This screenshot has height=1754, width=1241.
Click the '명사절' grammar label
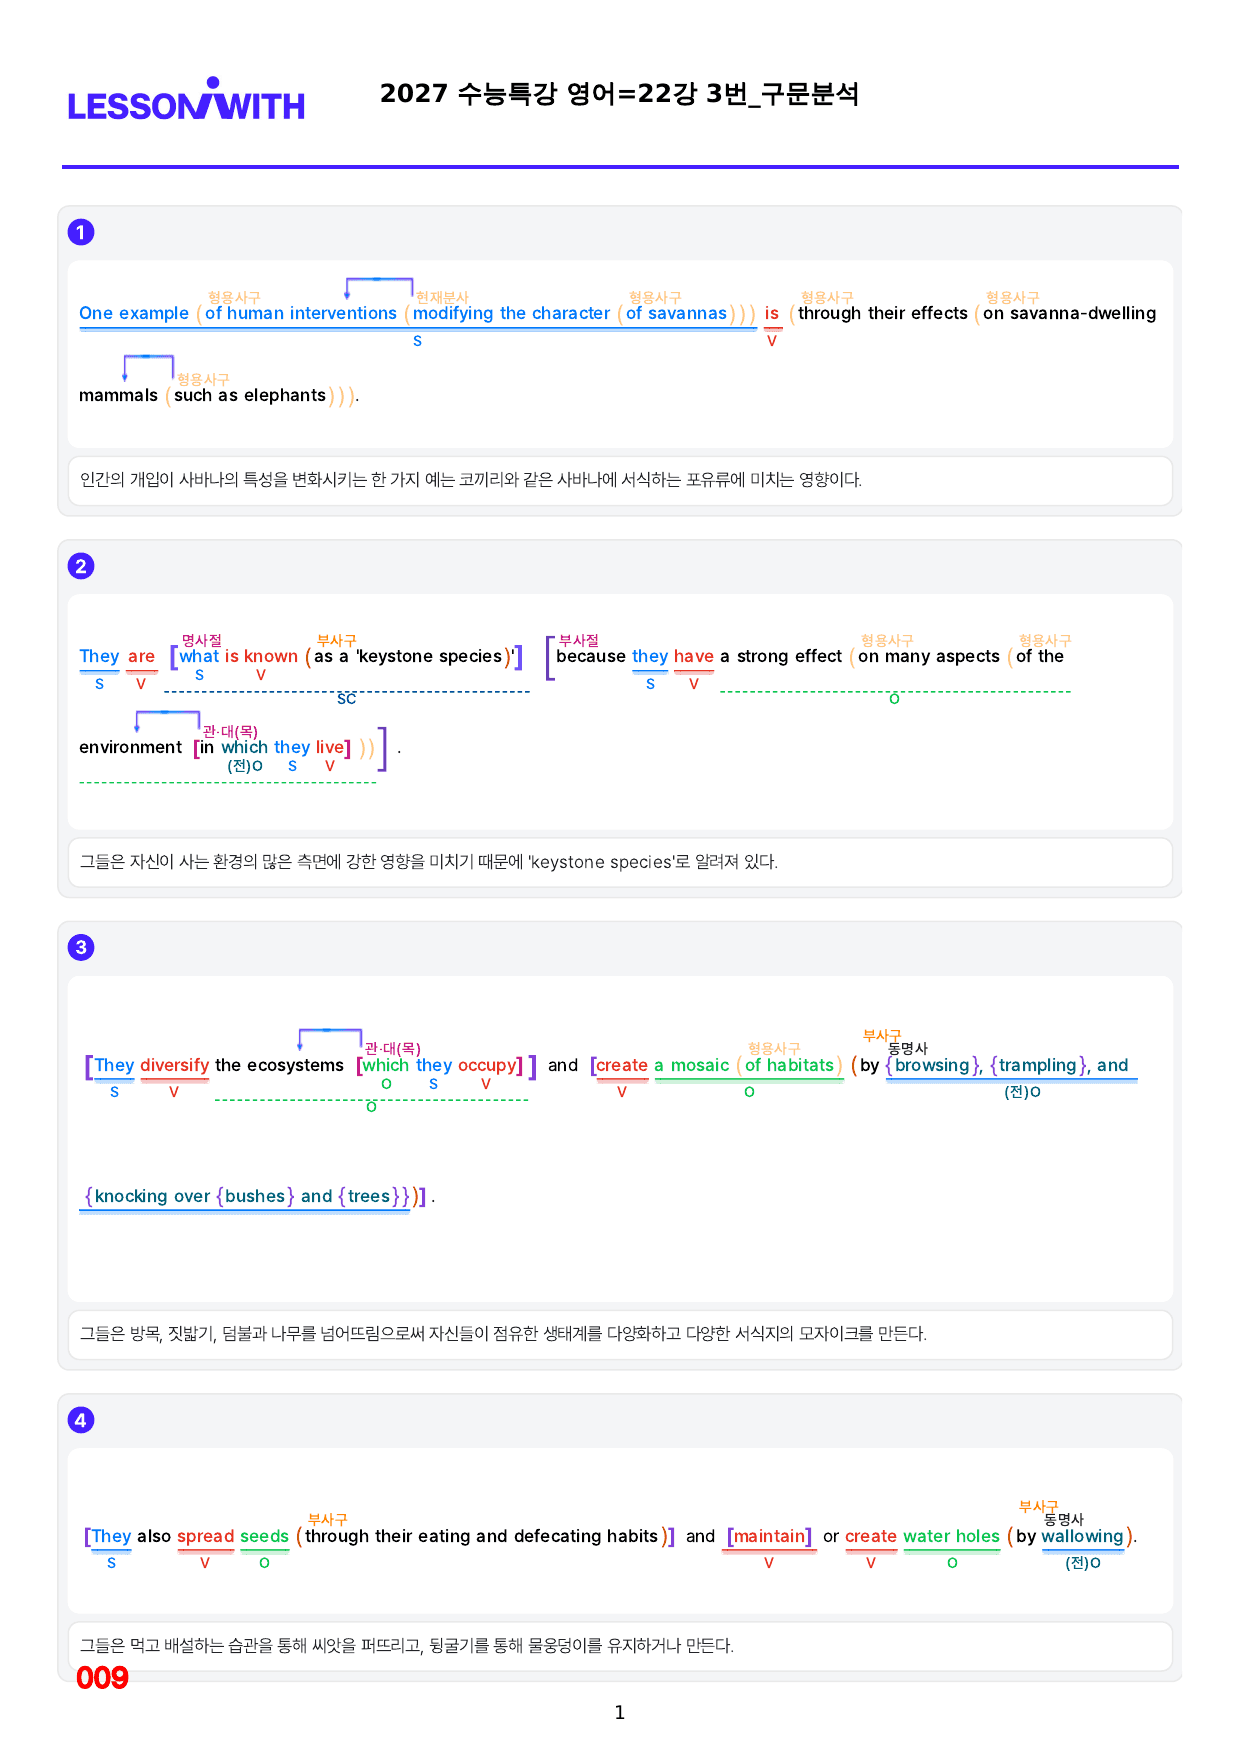(x=202, y=640)
